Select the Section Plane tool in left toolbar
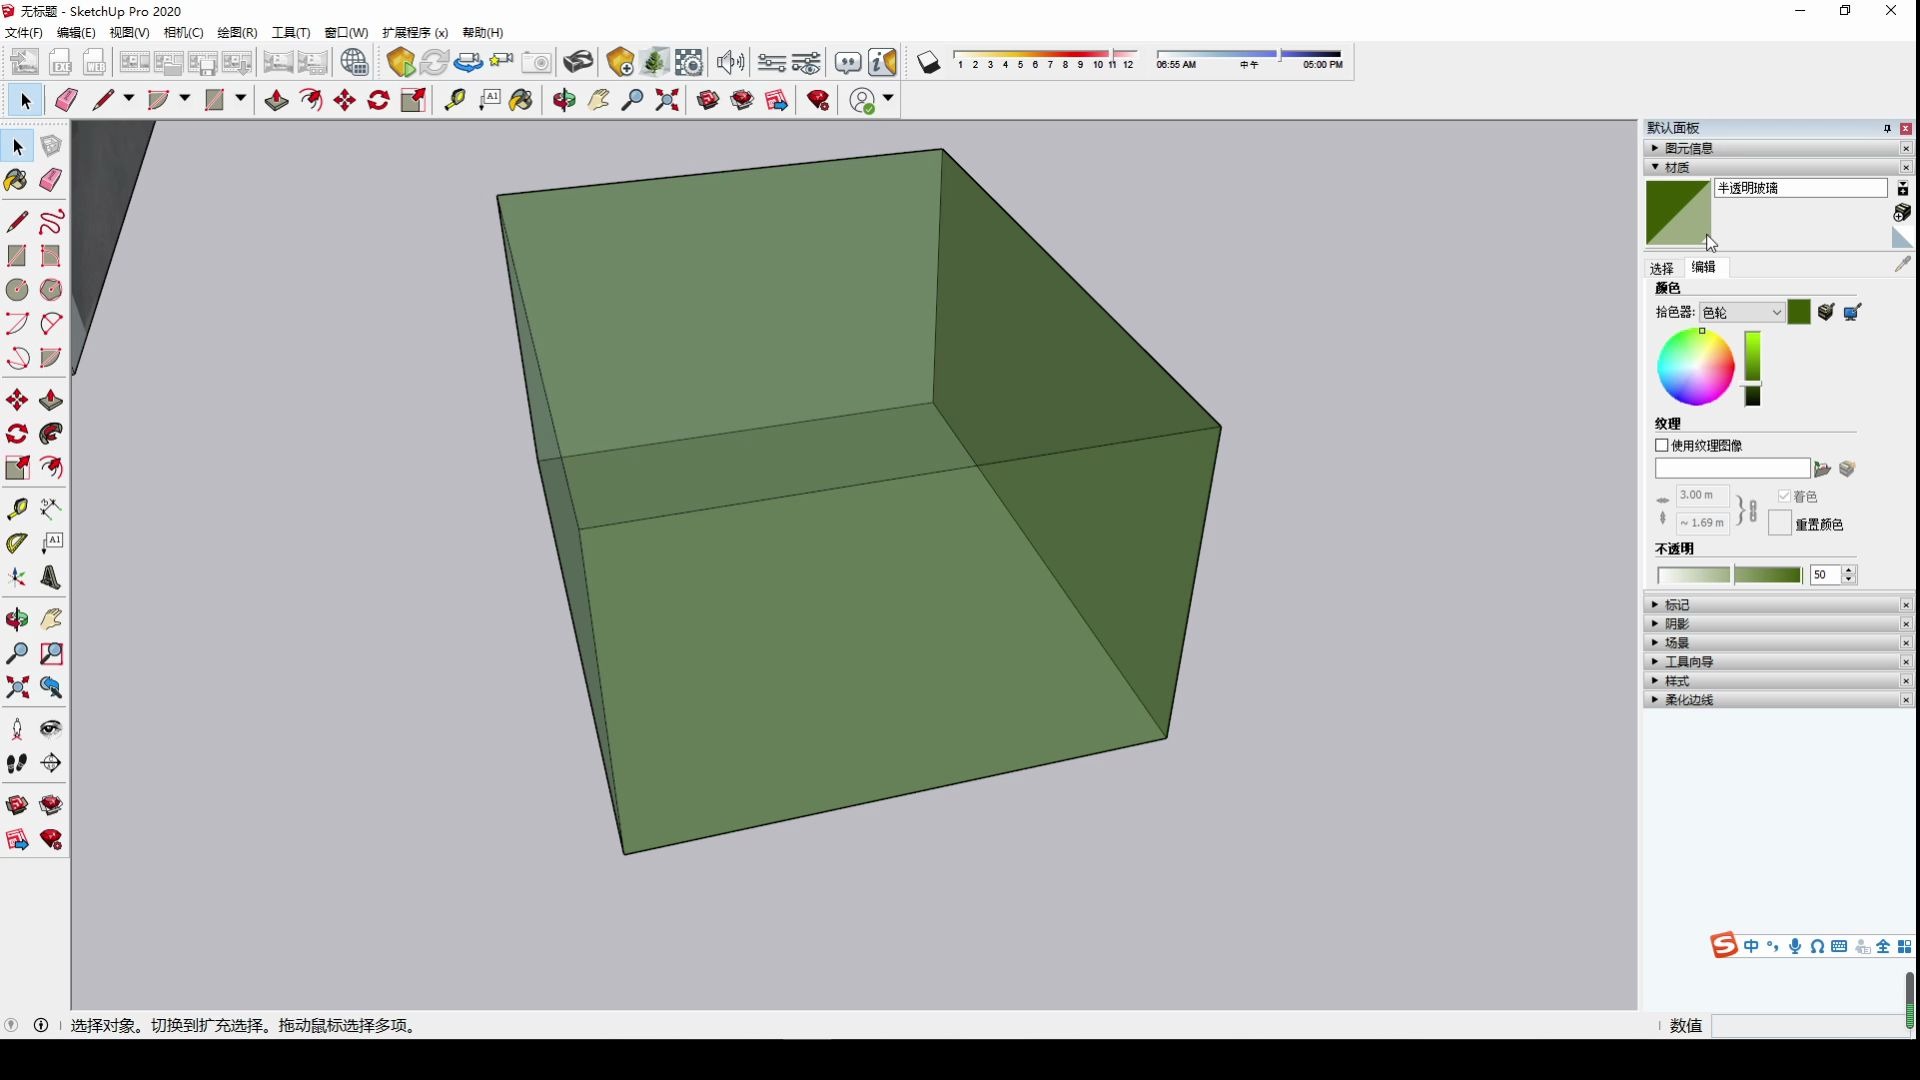 [x=51, y=764]
